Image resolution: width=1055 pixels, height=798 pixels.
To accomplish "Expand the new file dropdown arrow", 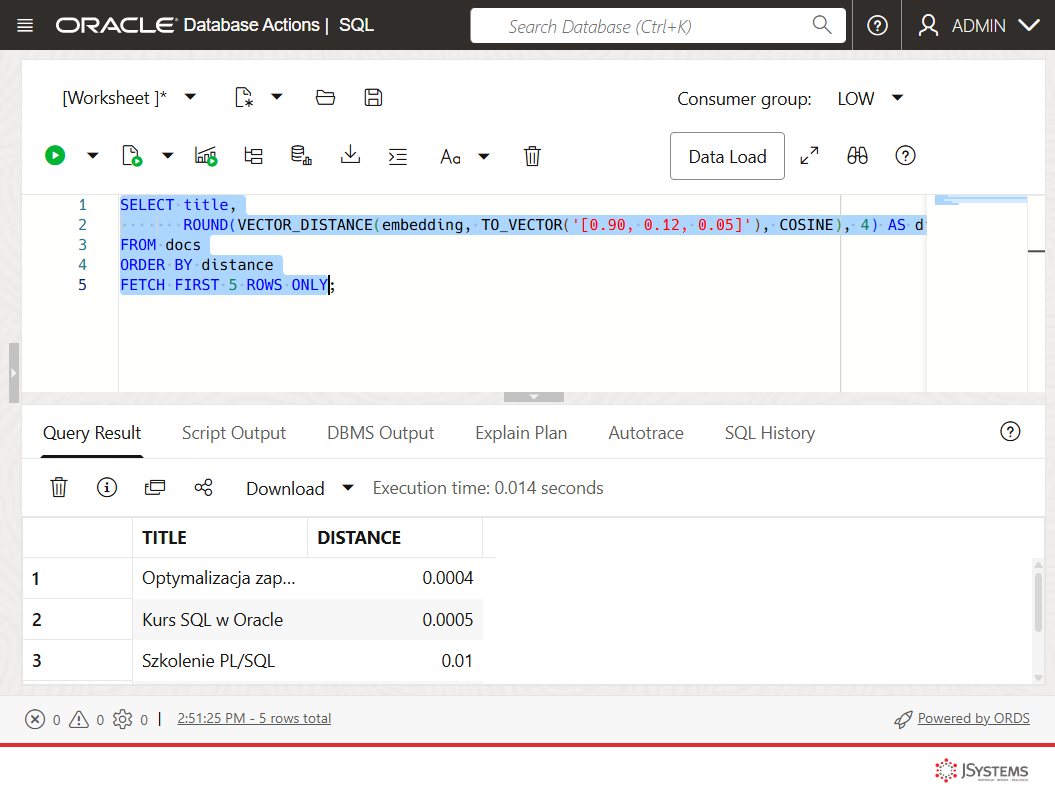I will tap(277, 97).
